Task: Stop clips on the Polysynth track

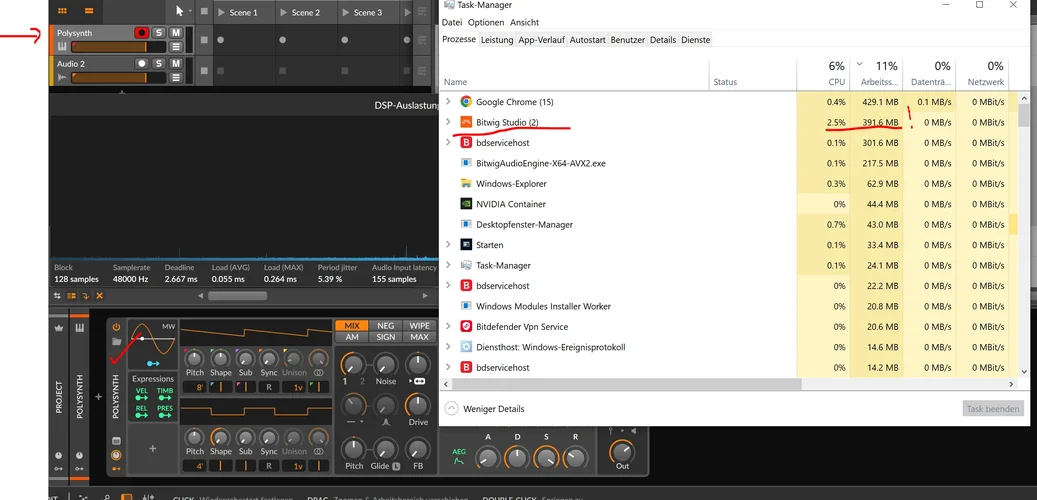Action: [204, 40]
